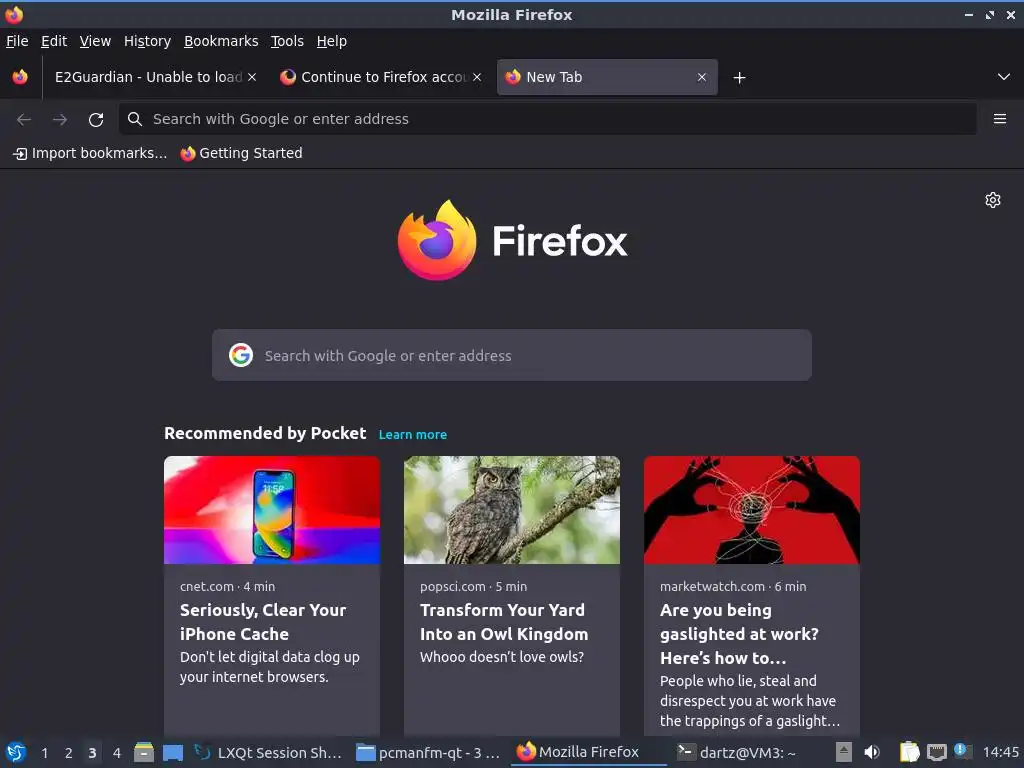Switch to Continue to Firefox account tab
The height and width of the screenshot is (768, 1024).
pos(382,77)
